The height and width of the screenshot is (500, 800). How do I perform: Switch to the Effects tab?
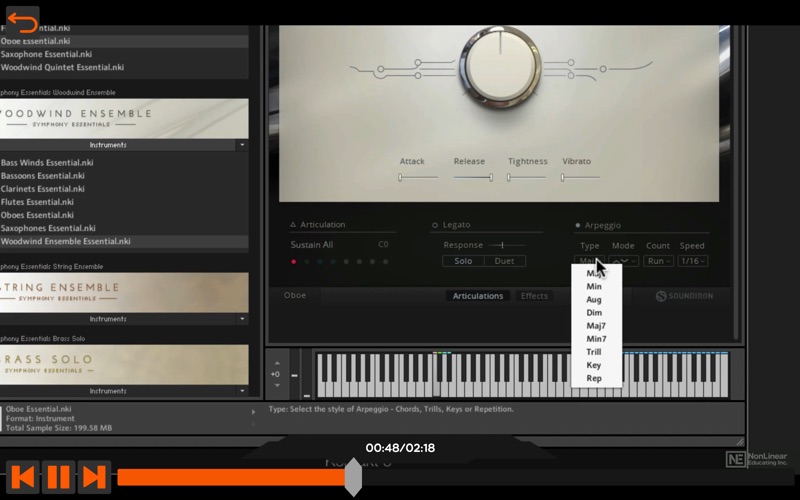click(x=534, y=296)
